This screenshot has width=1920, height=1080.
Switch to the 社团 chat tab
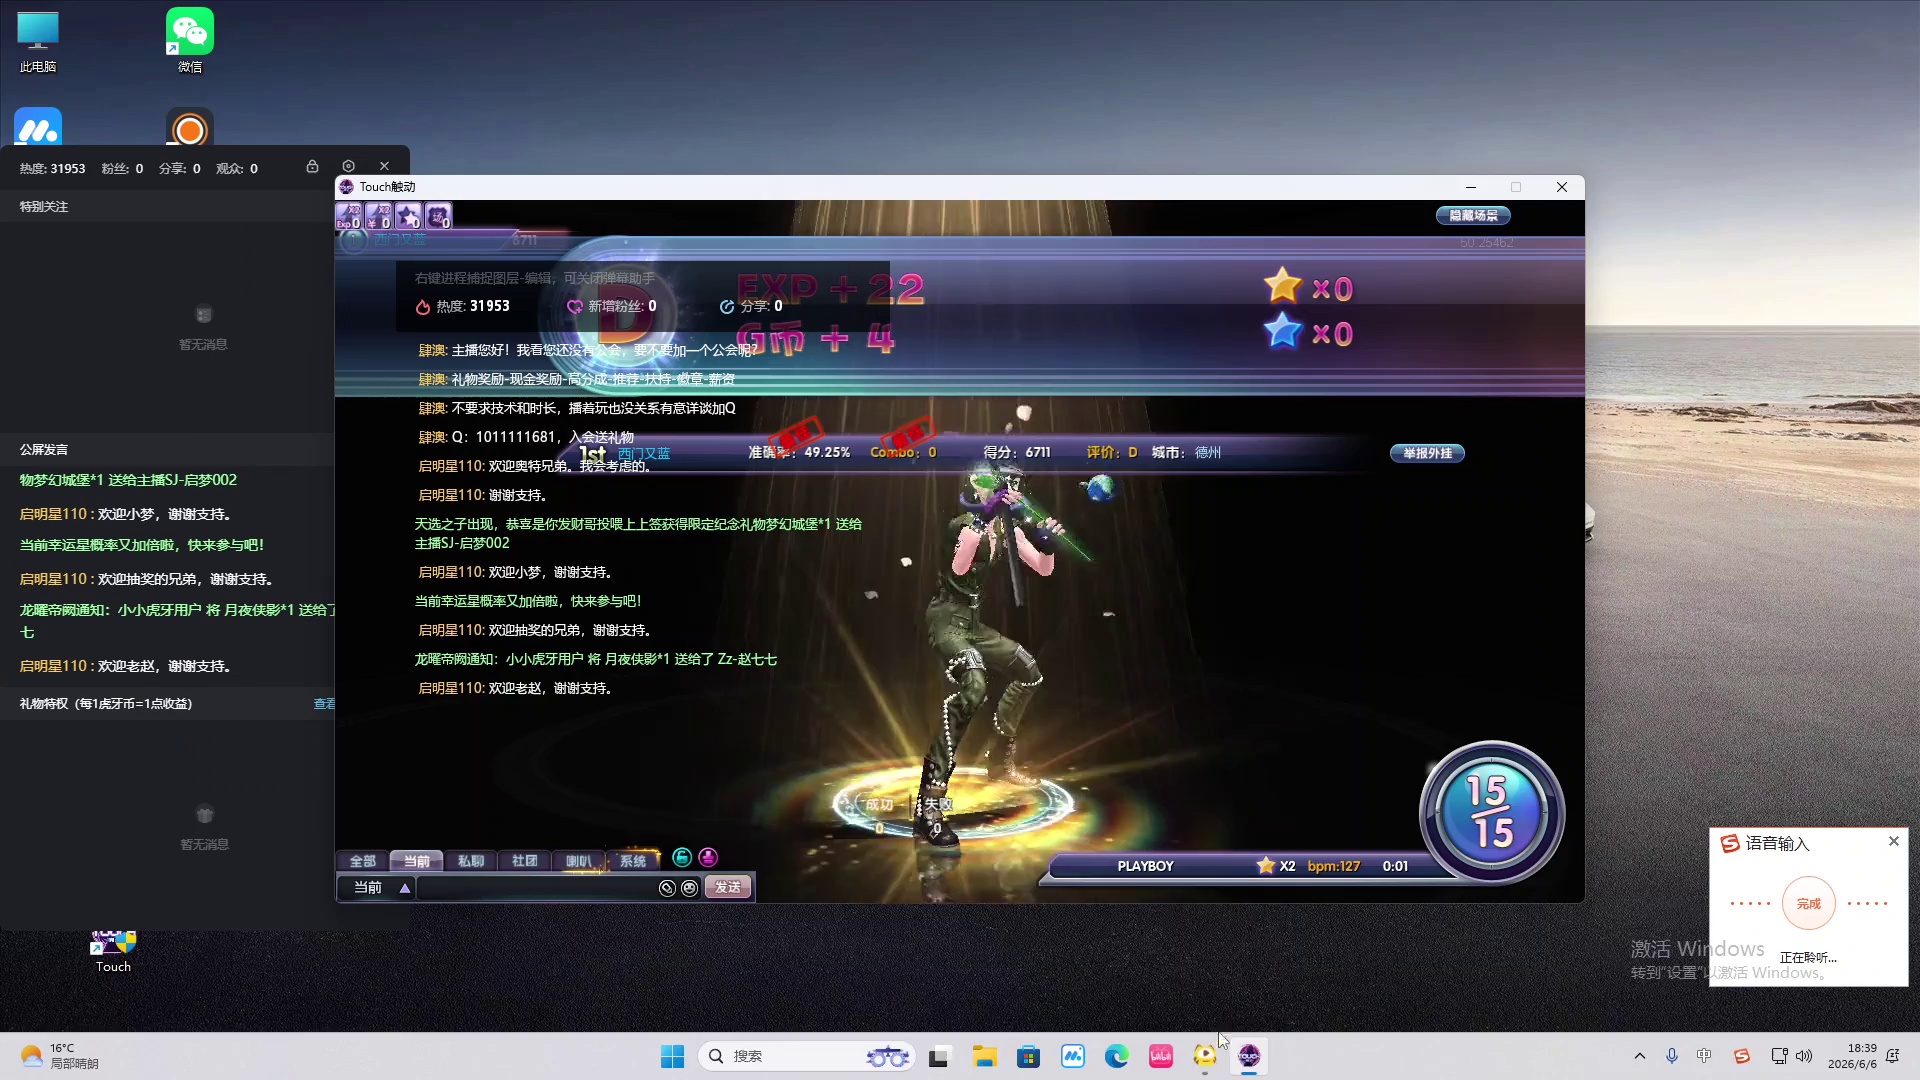[524, 861]
